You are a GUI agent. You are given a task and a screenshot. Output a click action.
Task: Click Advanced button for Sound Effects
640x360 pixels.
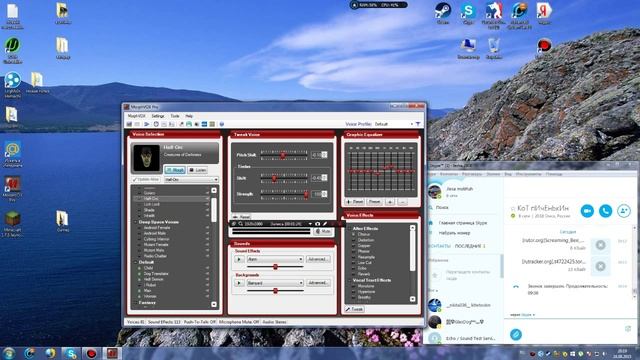318,259
